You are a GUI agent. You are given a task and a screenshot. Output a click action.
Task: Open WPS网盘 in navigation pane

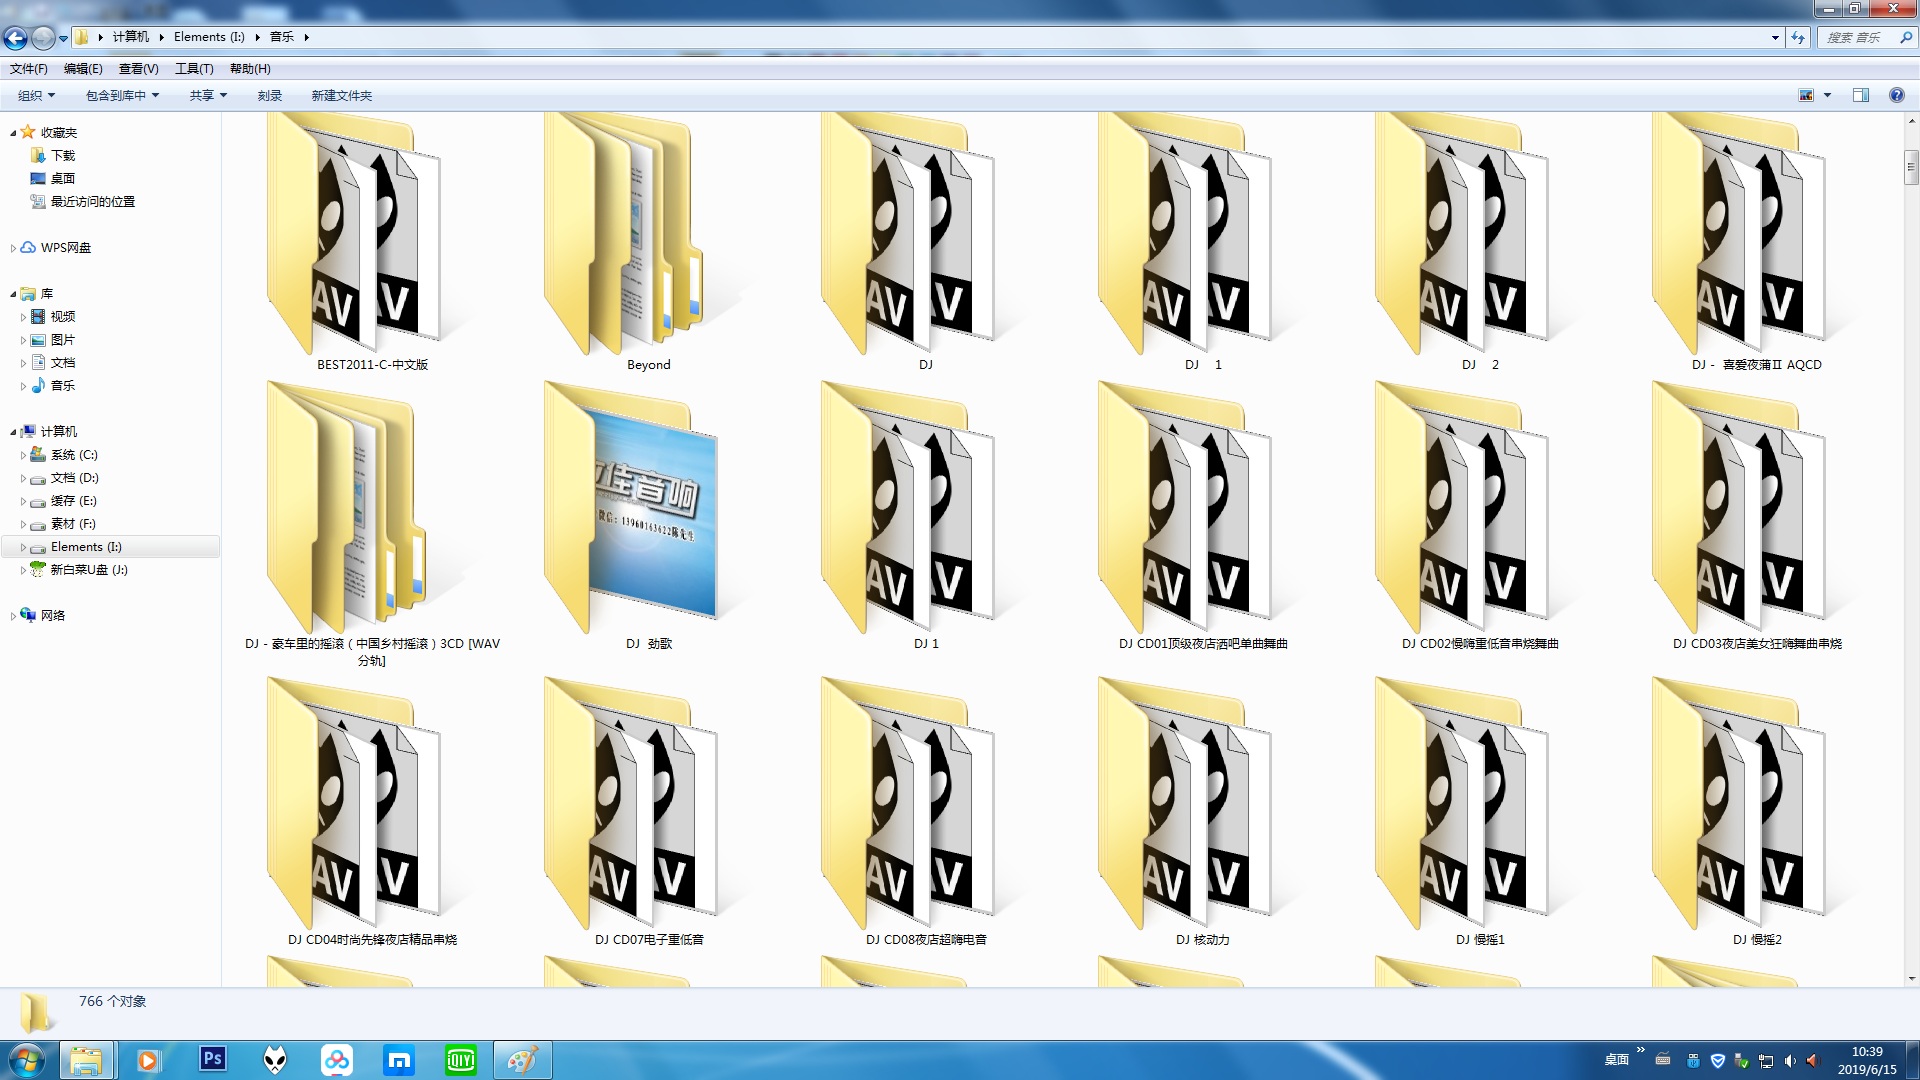point(65,248)
